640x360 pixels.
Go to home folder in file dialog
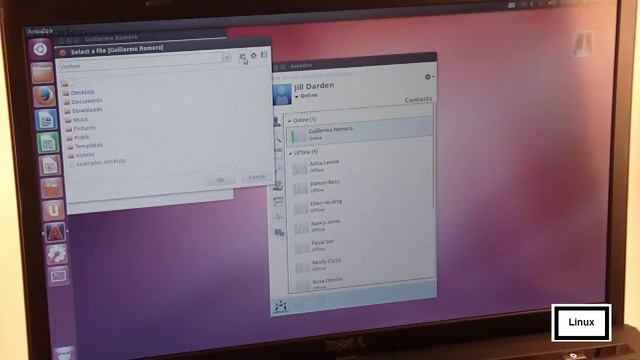pos(254,56)
